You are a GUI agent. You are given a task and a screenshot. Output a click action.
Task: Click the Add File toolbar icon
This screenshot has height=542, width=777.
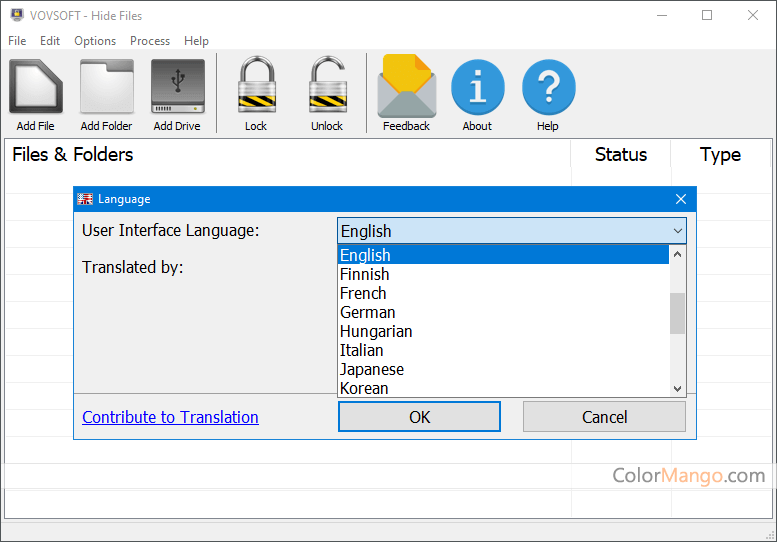[35, 87]
